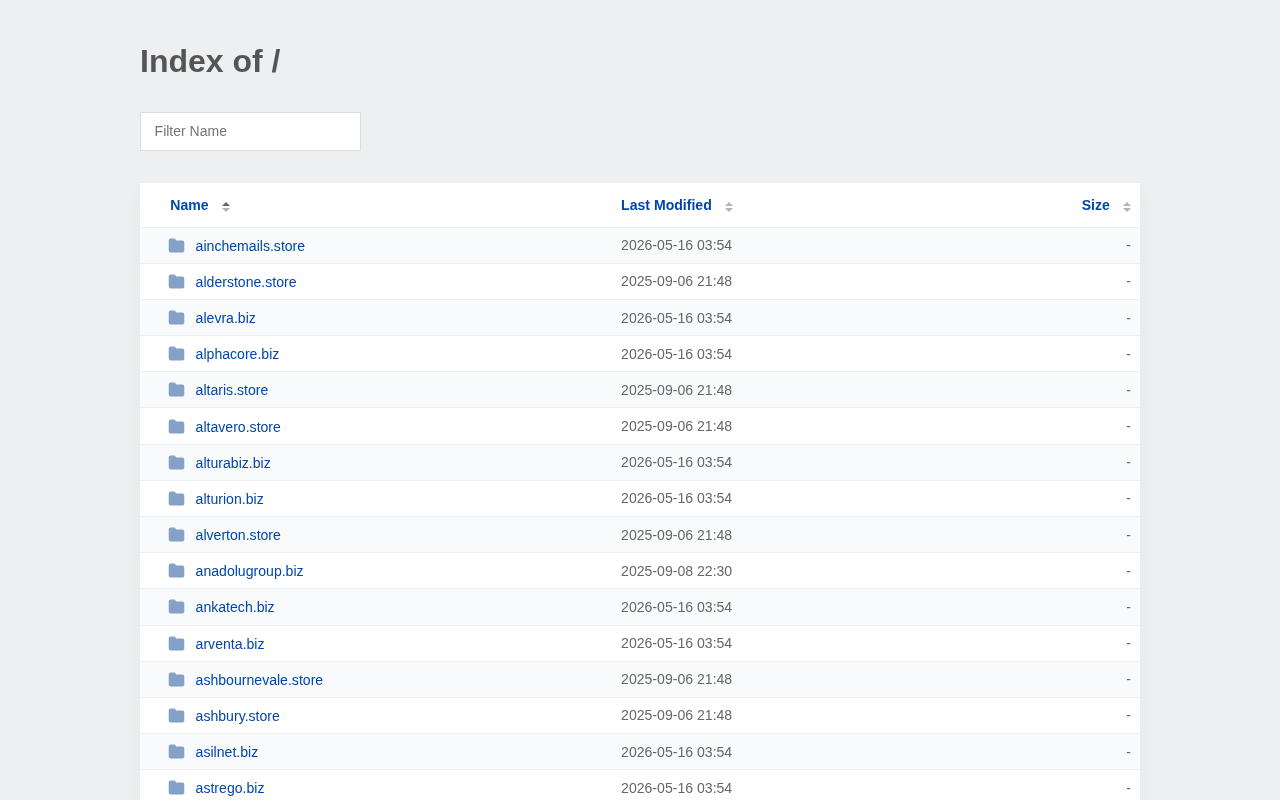Click date 2025-09-08 22:30 of anadolugroup.biz
Image resolution: width=1280 pixels, height=800 pixels.
(x=676, y=571)
